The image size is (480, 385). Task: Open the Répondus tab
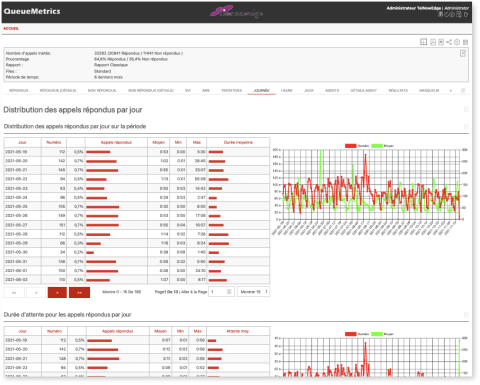point(19,91)
